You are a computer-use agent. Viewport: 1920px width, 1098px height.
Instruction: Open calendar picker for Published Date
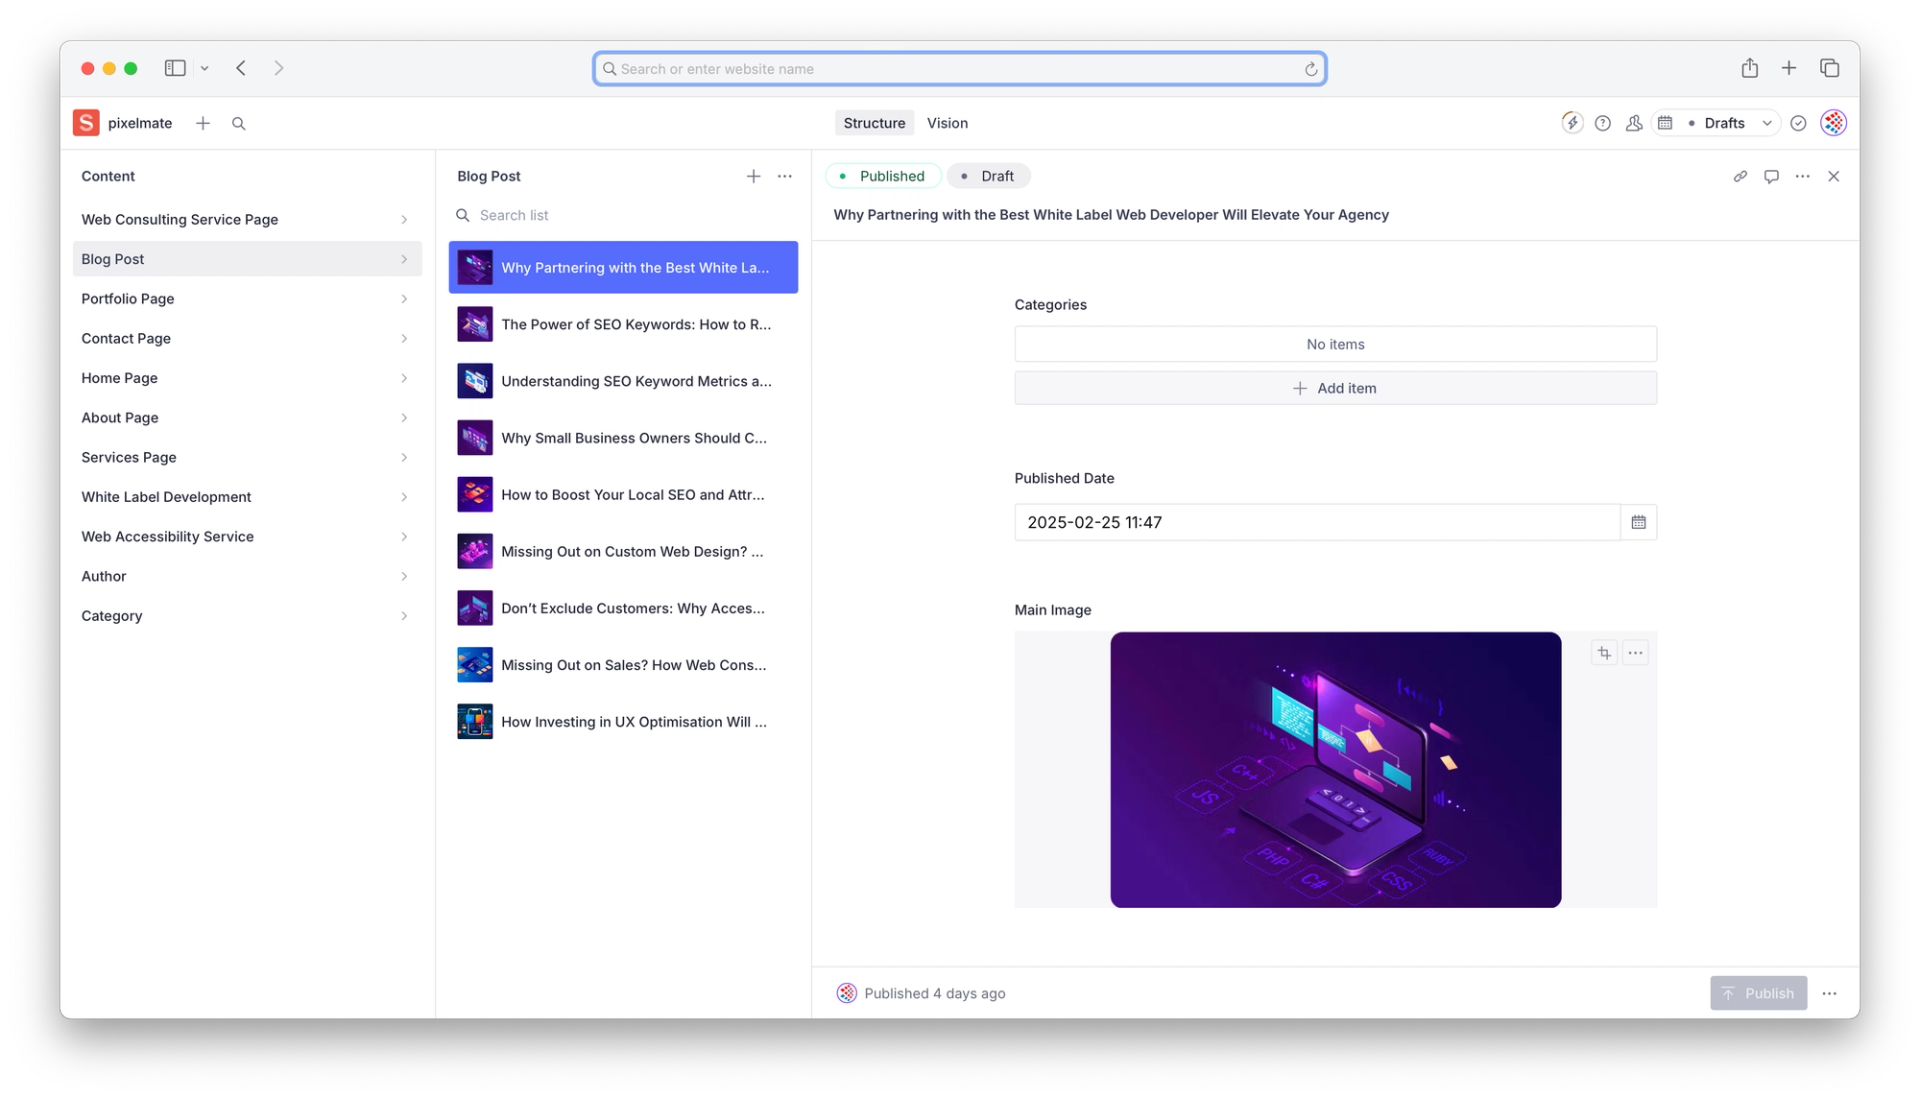(1638, 522)
